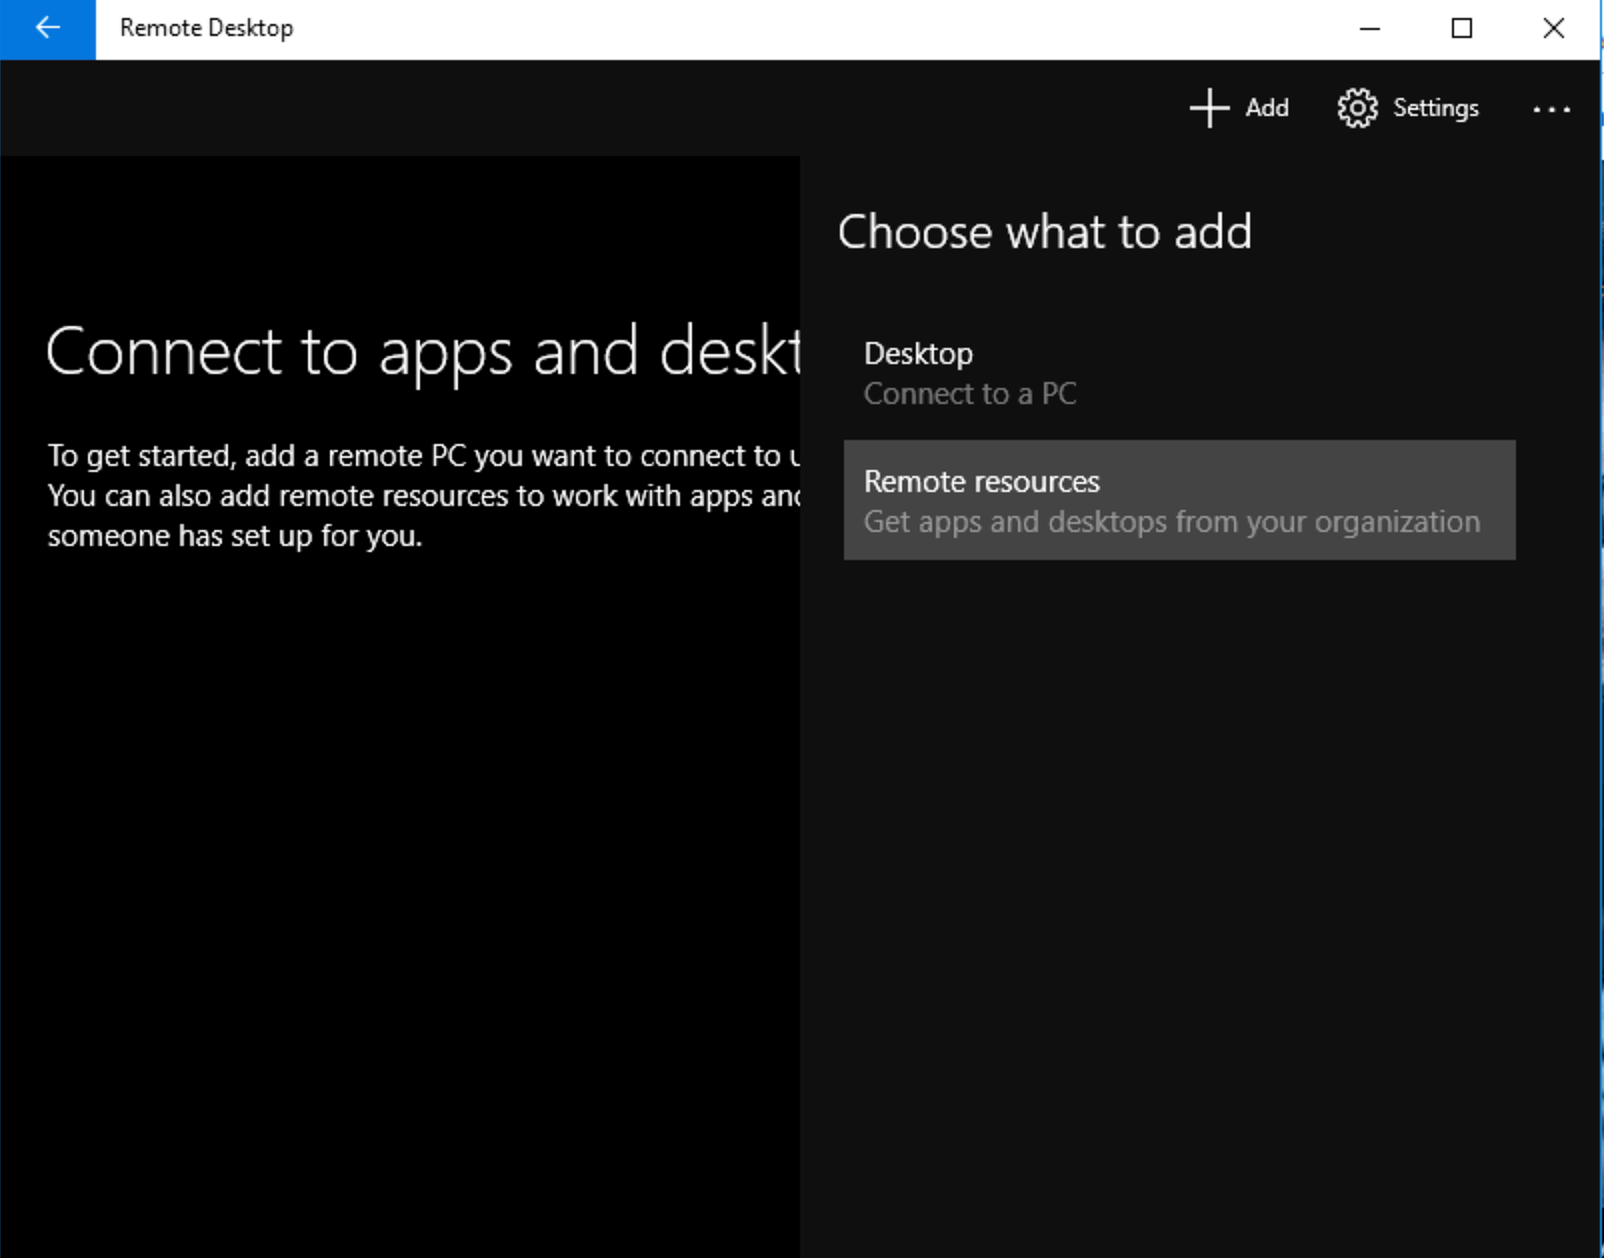
Task: Select Desktop – Connect to a PC
Action: 1179,373
